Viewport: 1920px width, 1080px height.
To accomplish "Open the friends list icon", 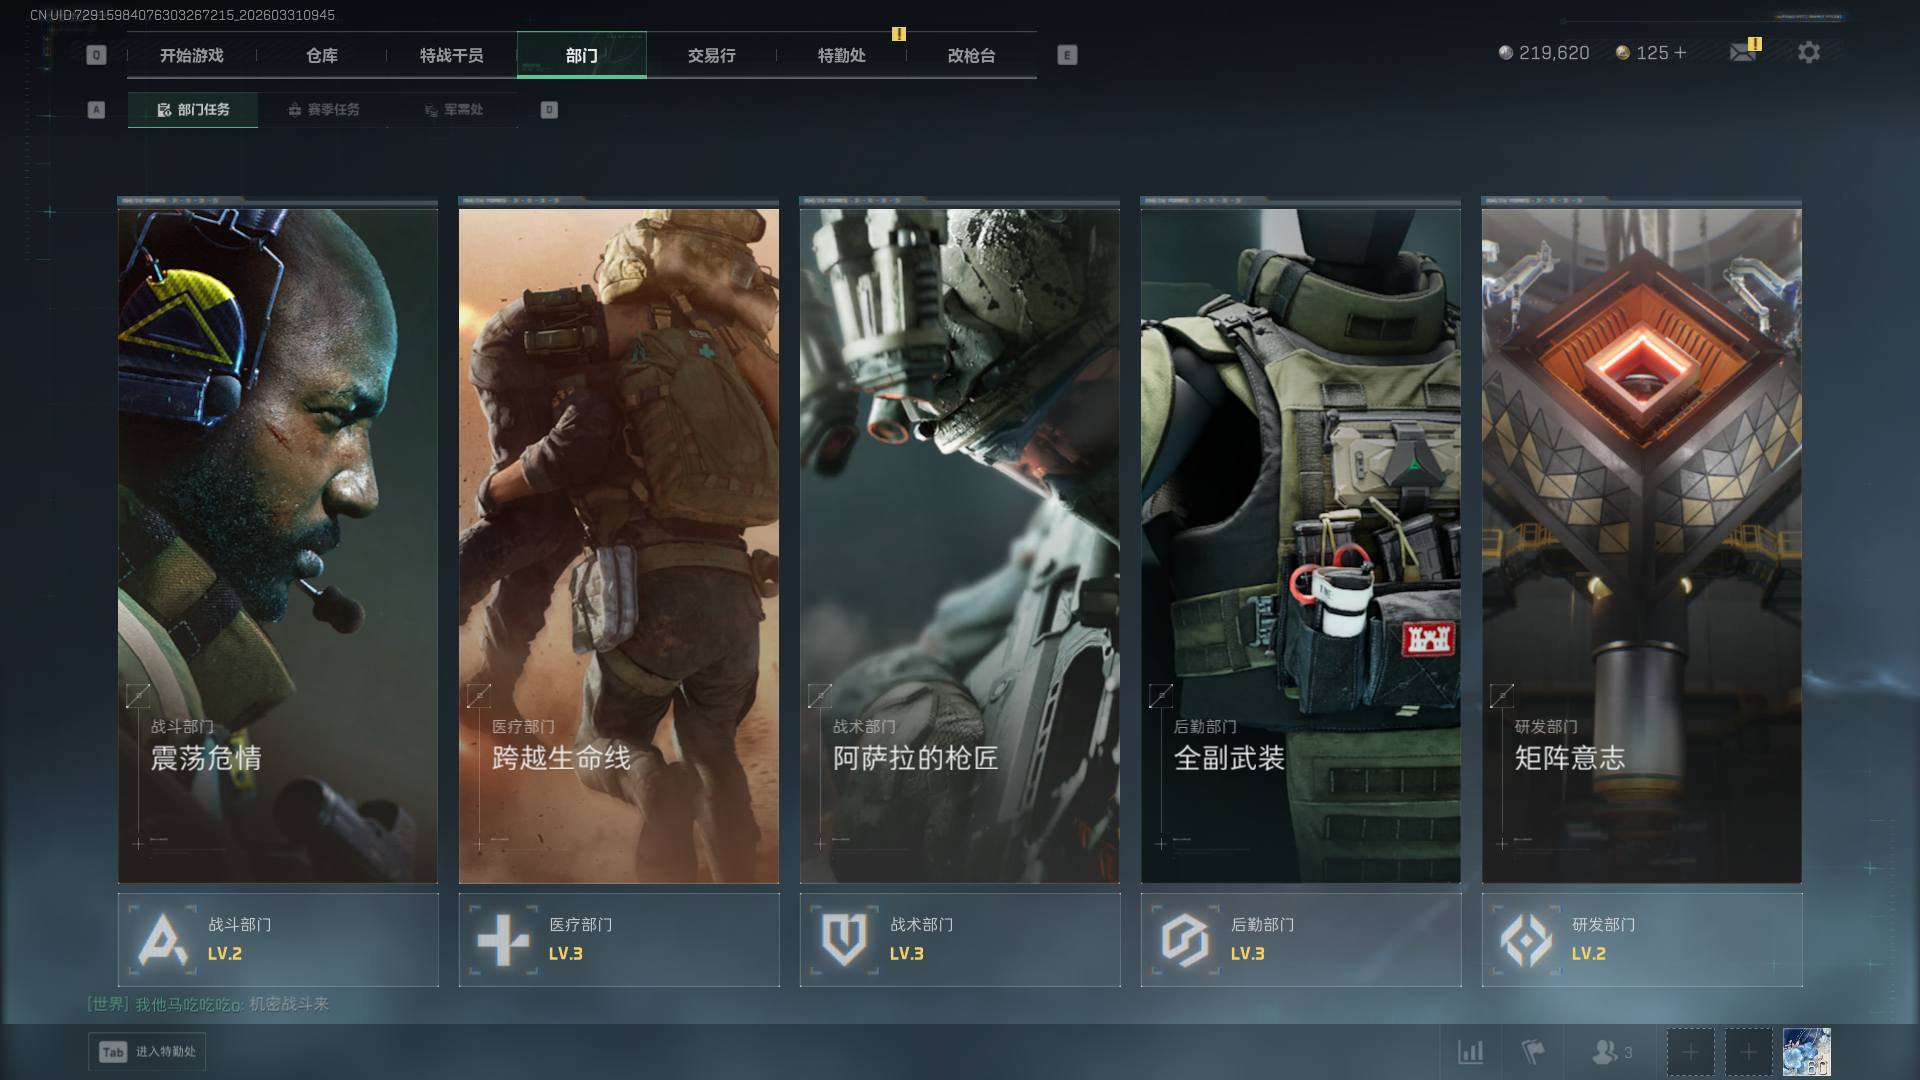I will click(x=1606, y=1052).
